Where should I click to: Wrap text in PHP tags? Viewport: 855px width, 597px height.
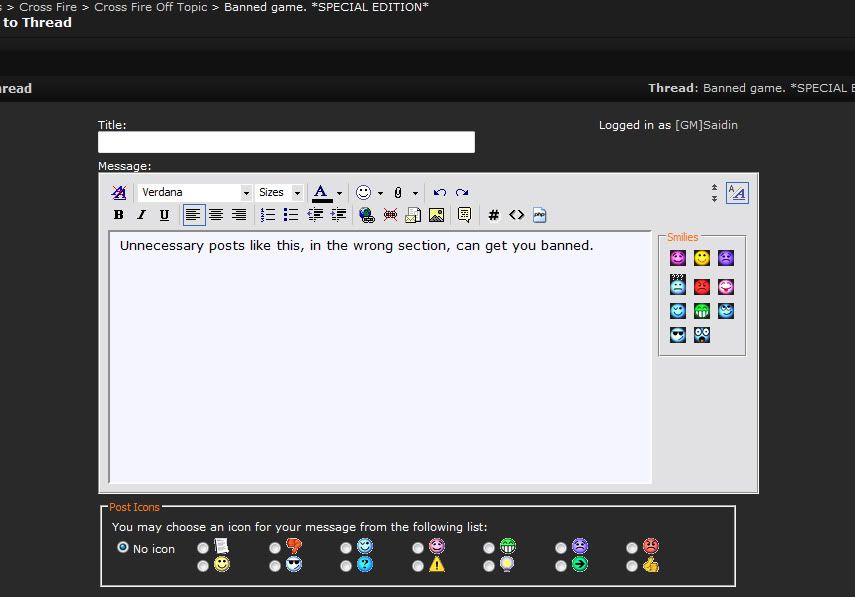540,215
